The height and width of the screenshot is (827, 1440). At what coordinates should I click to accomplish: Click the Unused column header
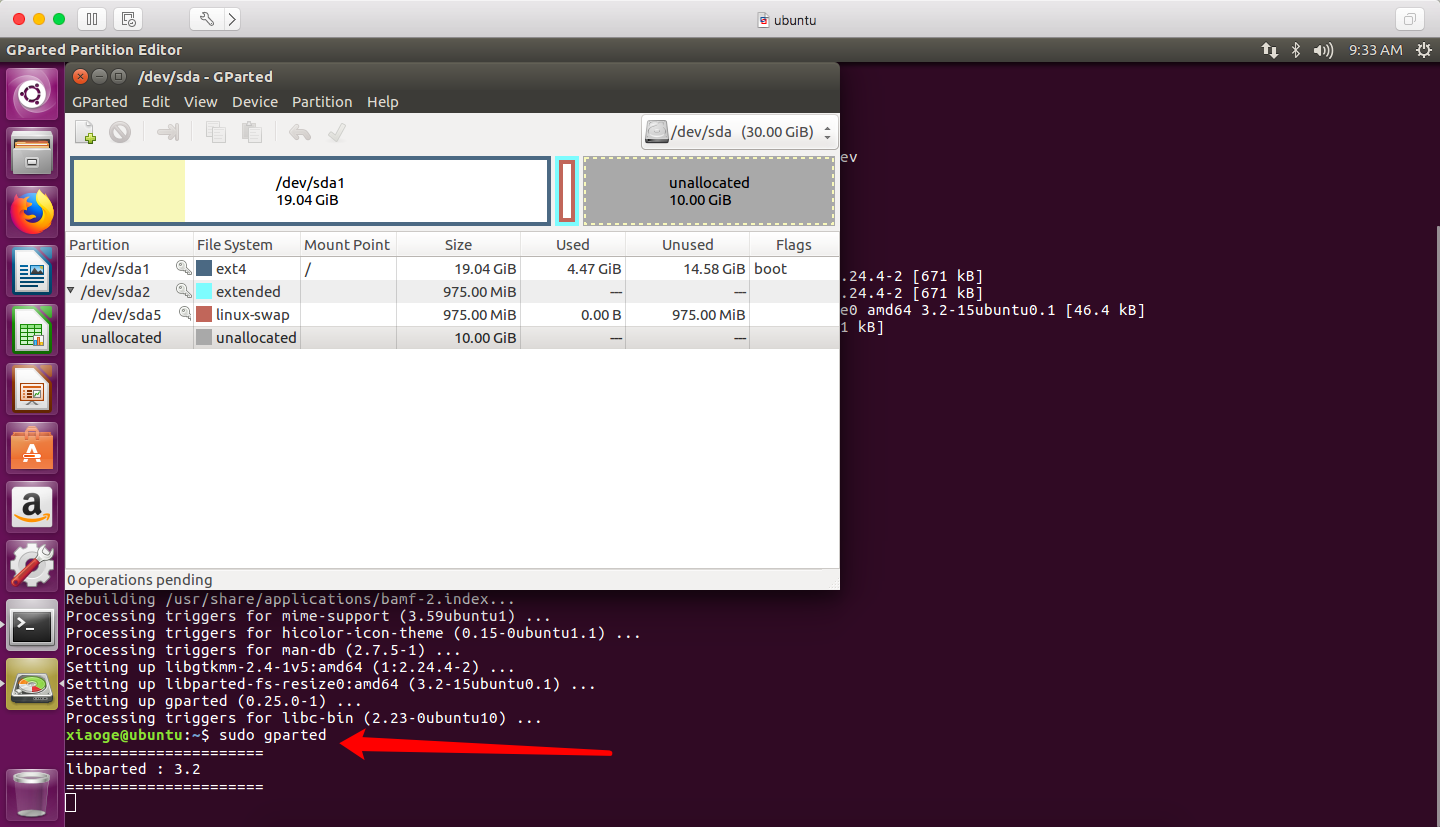pos(687,245)
